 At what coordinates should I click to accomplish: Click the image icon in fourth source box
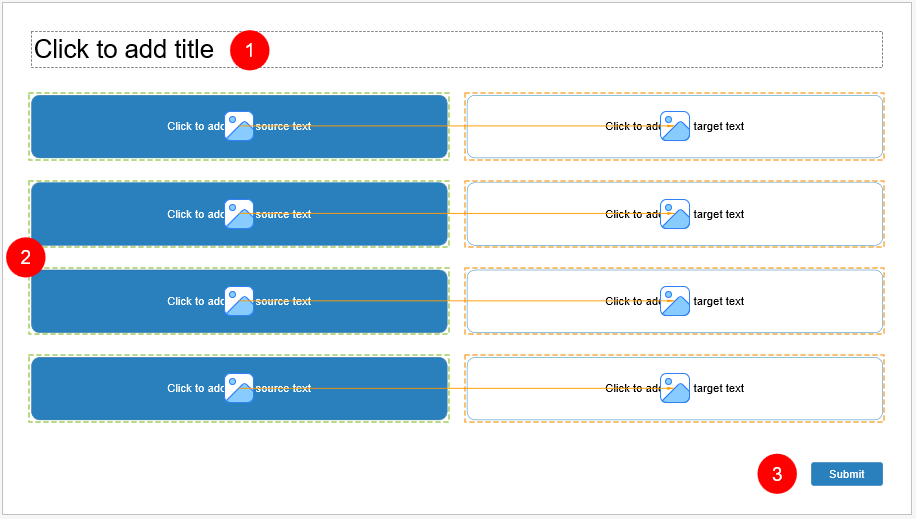[x=239, y=388]
